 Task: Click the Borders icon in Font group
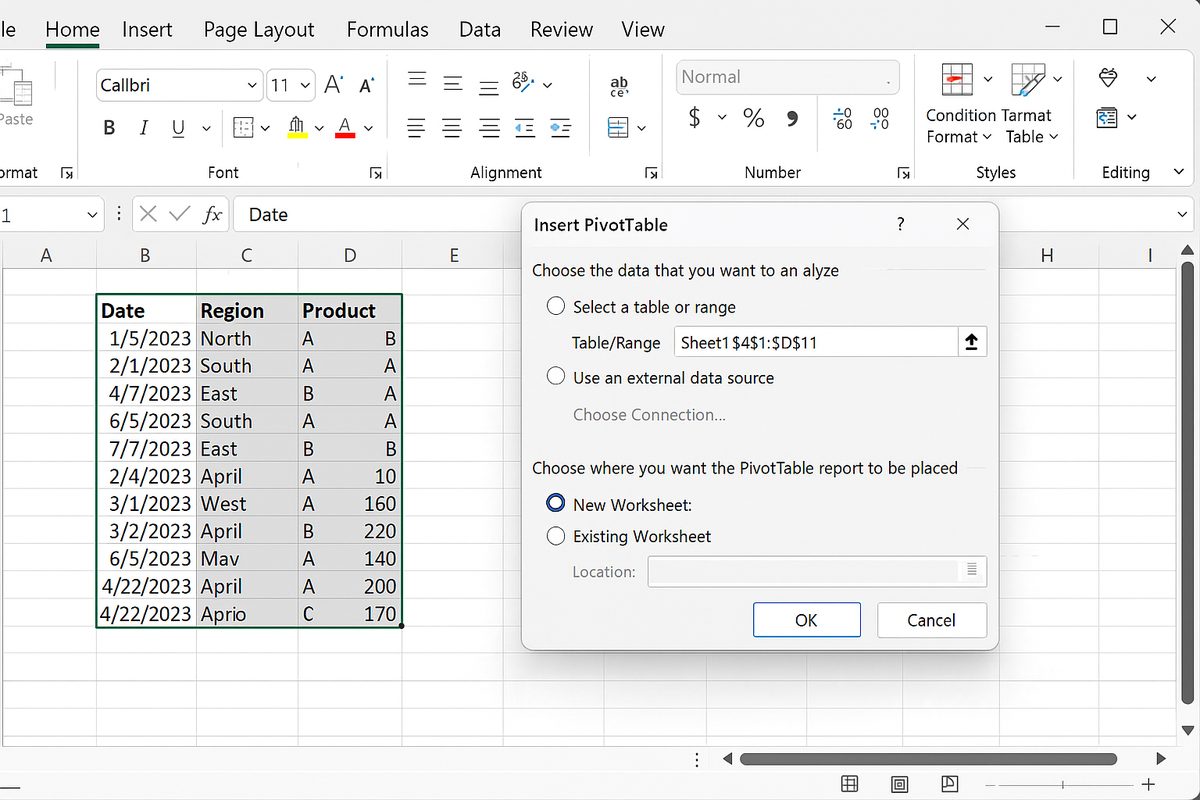[x=243, y=128]
